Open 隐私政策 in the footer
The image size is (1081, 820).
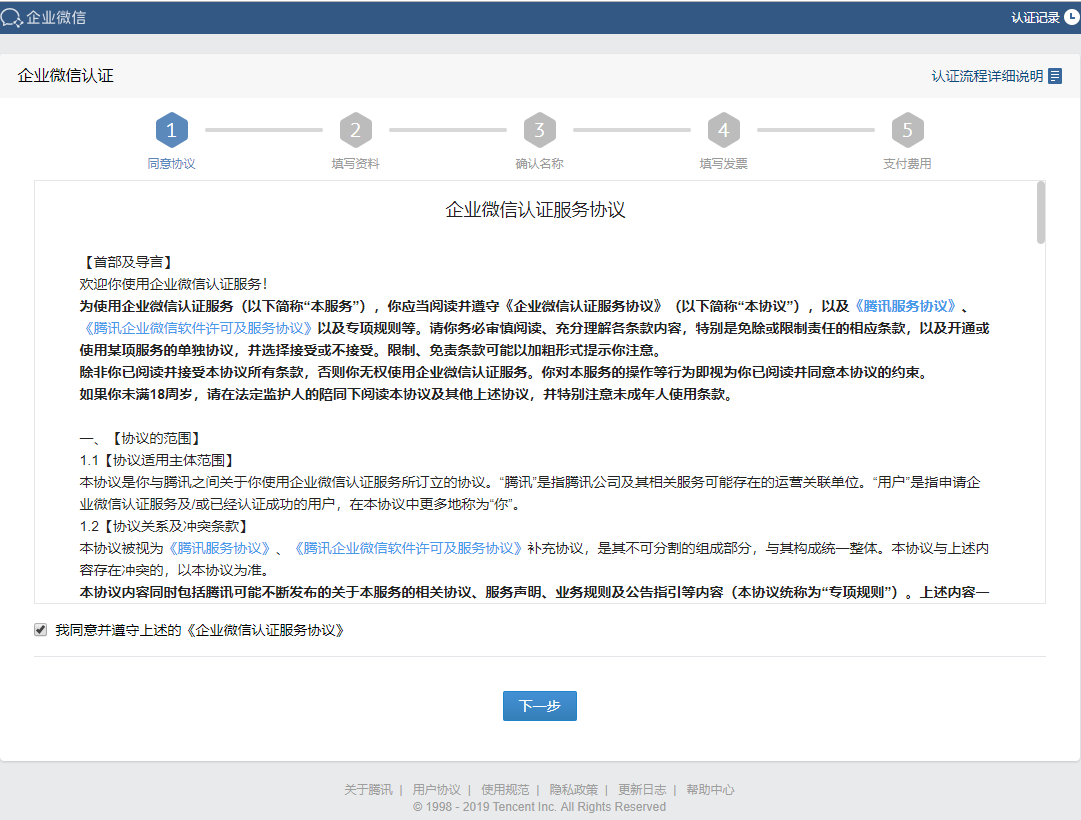point(576,789)
